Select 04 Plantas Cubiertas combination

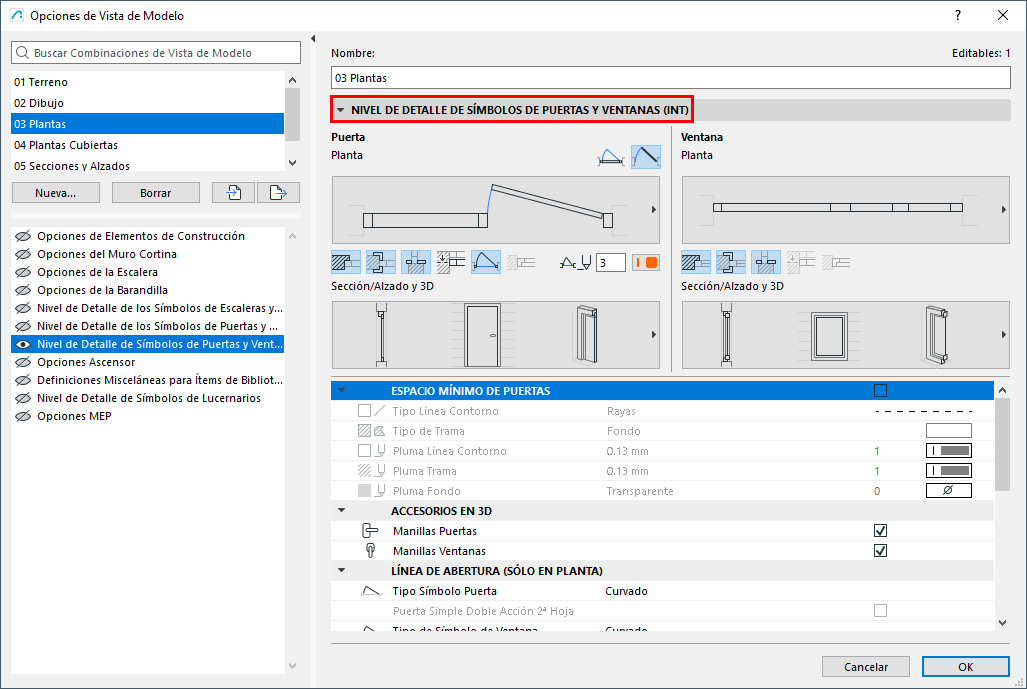point(148,145)
